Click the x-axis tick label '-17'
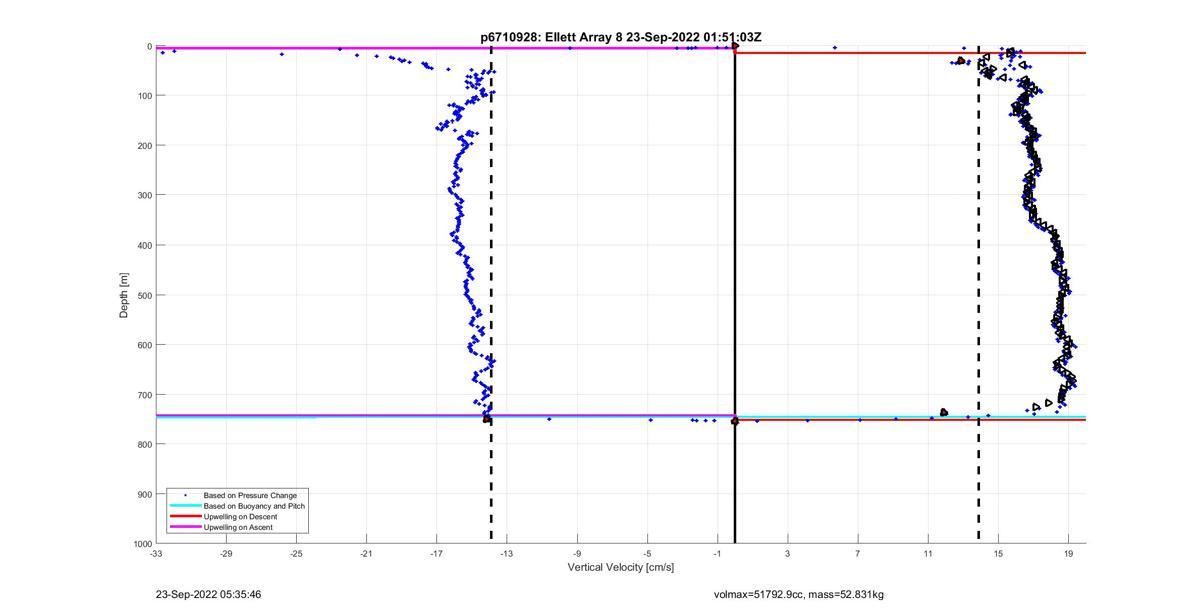Image resolution: width=1200 pixels, height=611 pixels. pos(436,553)
